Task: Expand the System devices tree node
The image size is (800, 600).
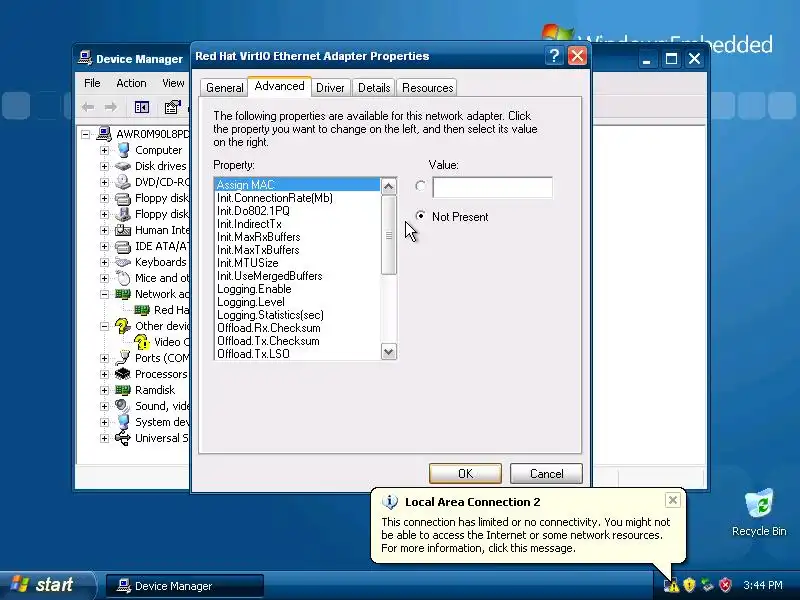Action: pyautogui.click(x=104, y=422)
